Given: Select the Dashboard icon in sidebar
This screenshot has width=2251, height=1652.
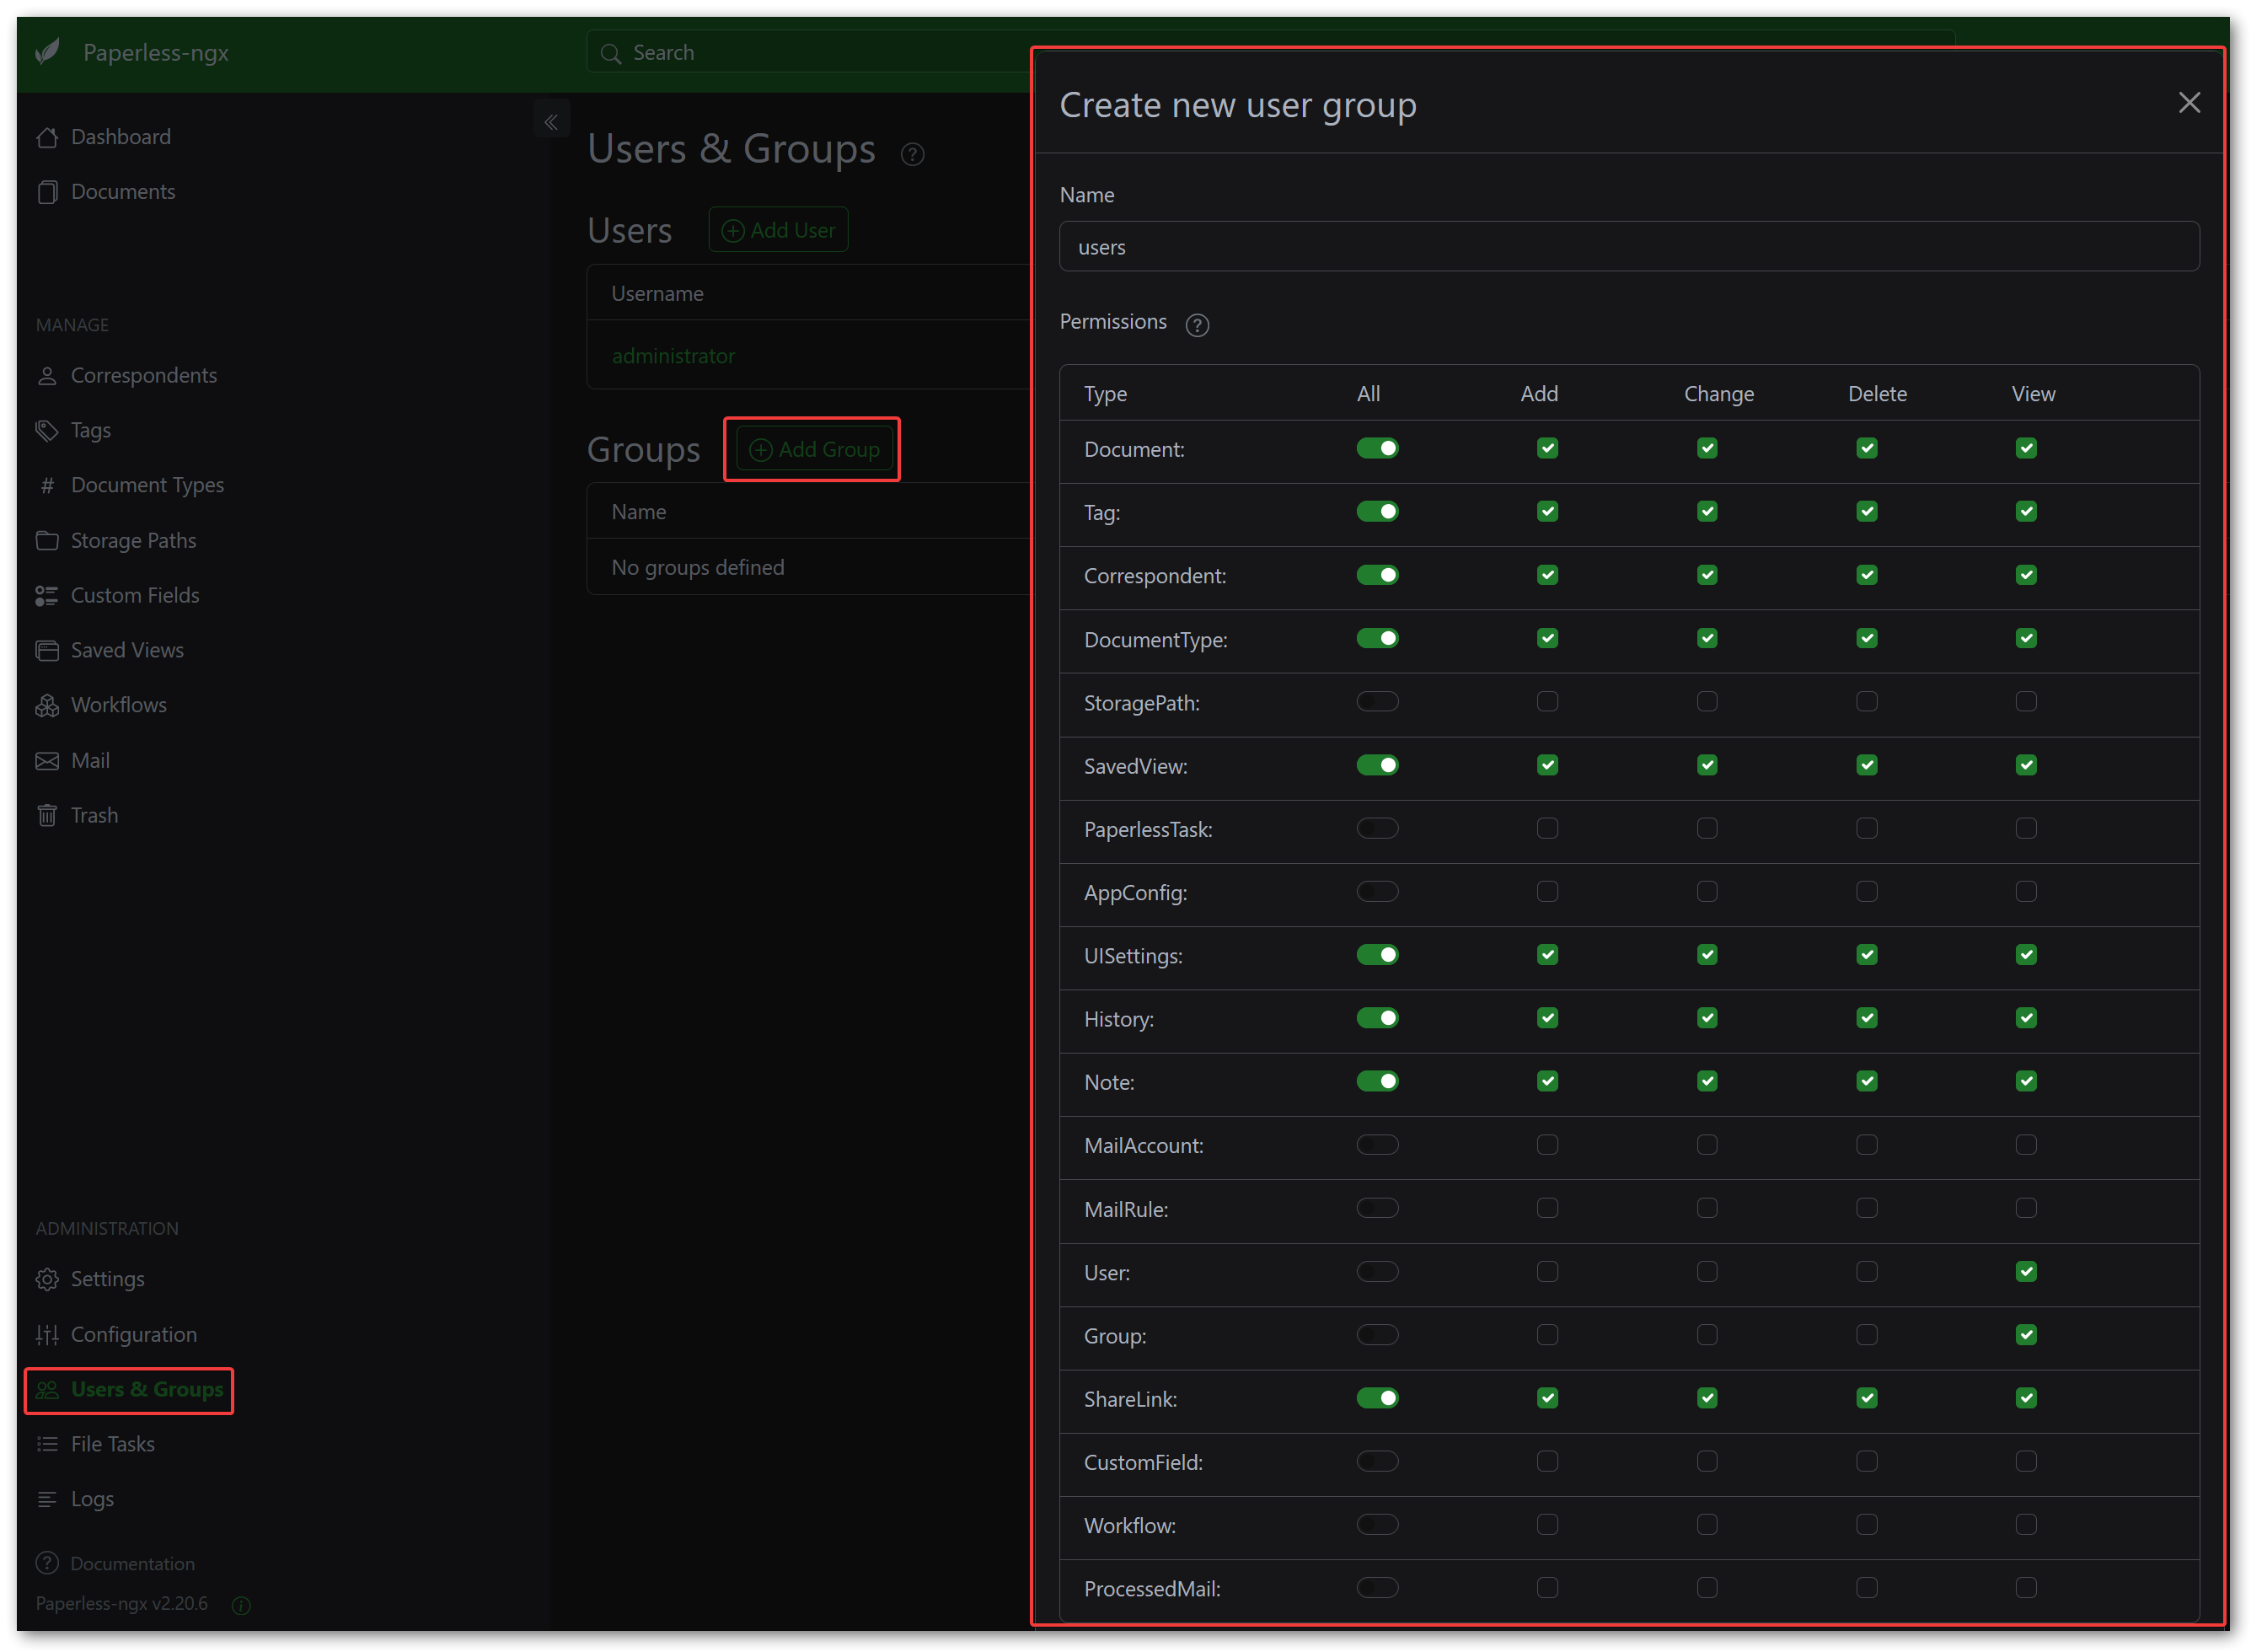Looking at the screenshot, I should pyautogui.click(x=47, y=137).
